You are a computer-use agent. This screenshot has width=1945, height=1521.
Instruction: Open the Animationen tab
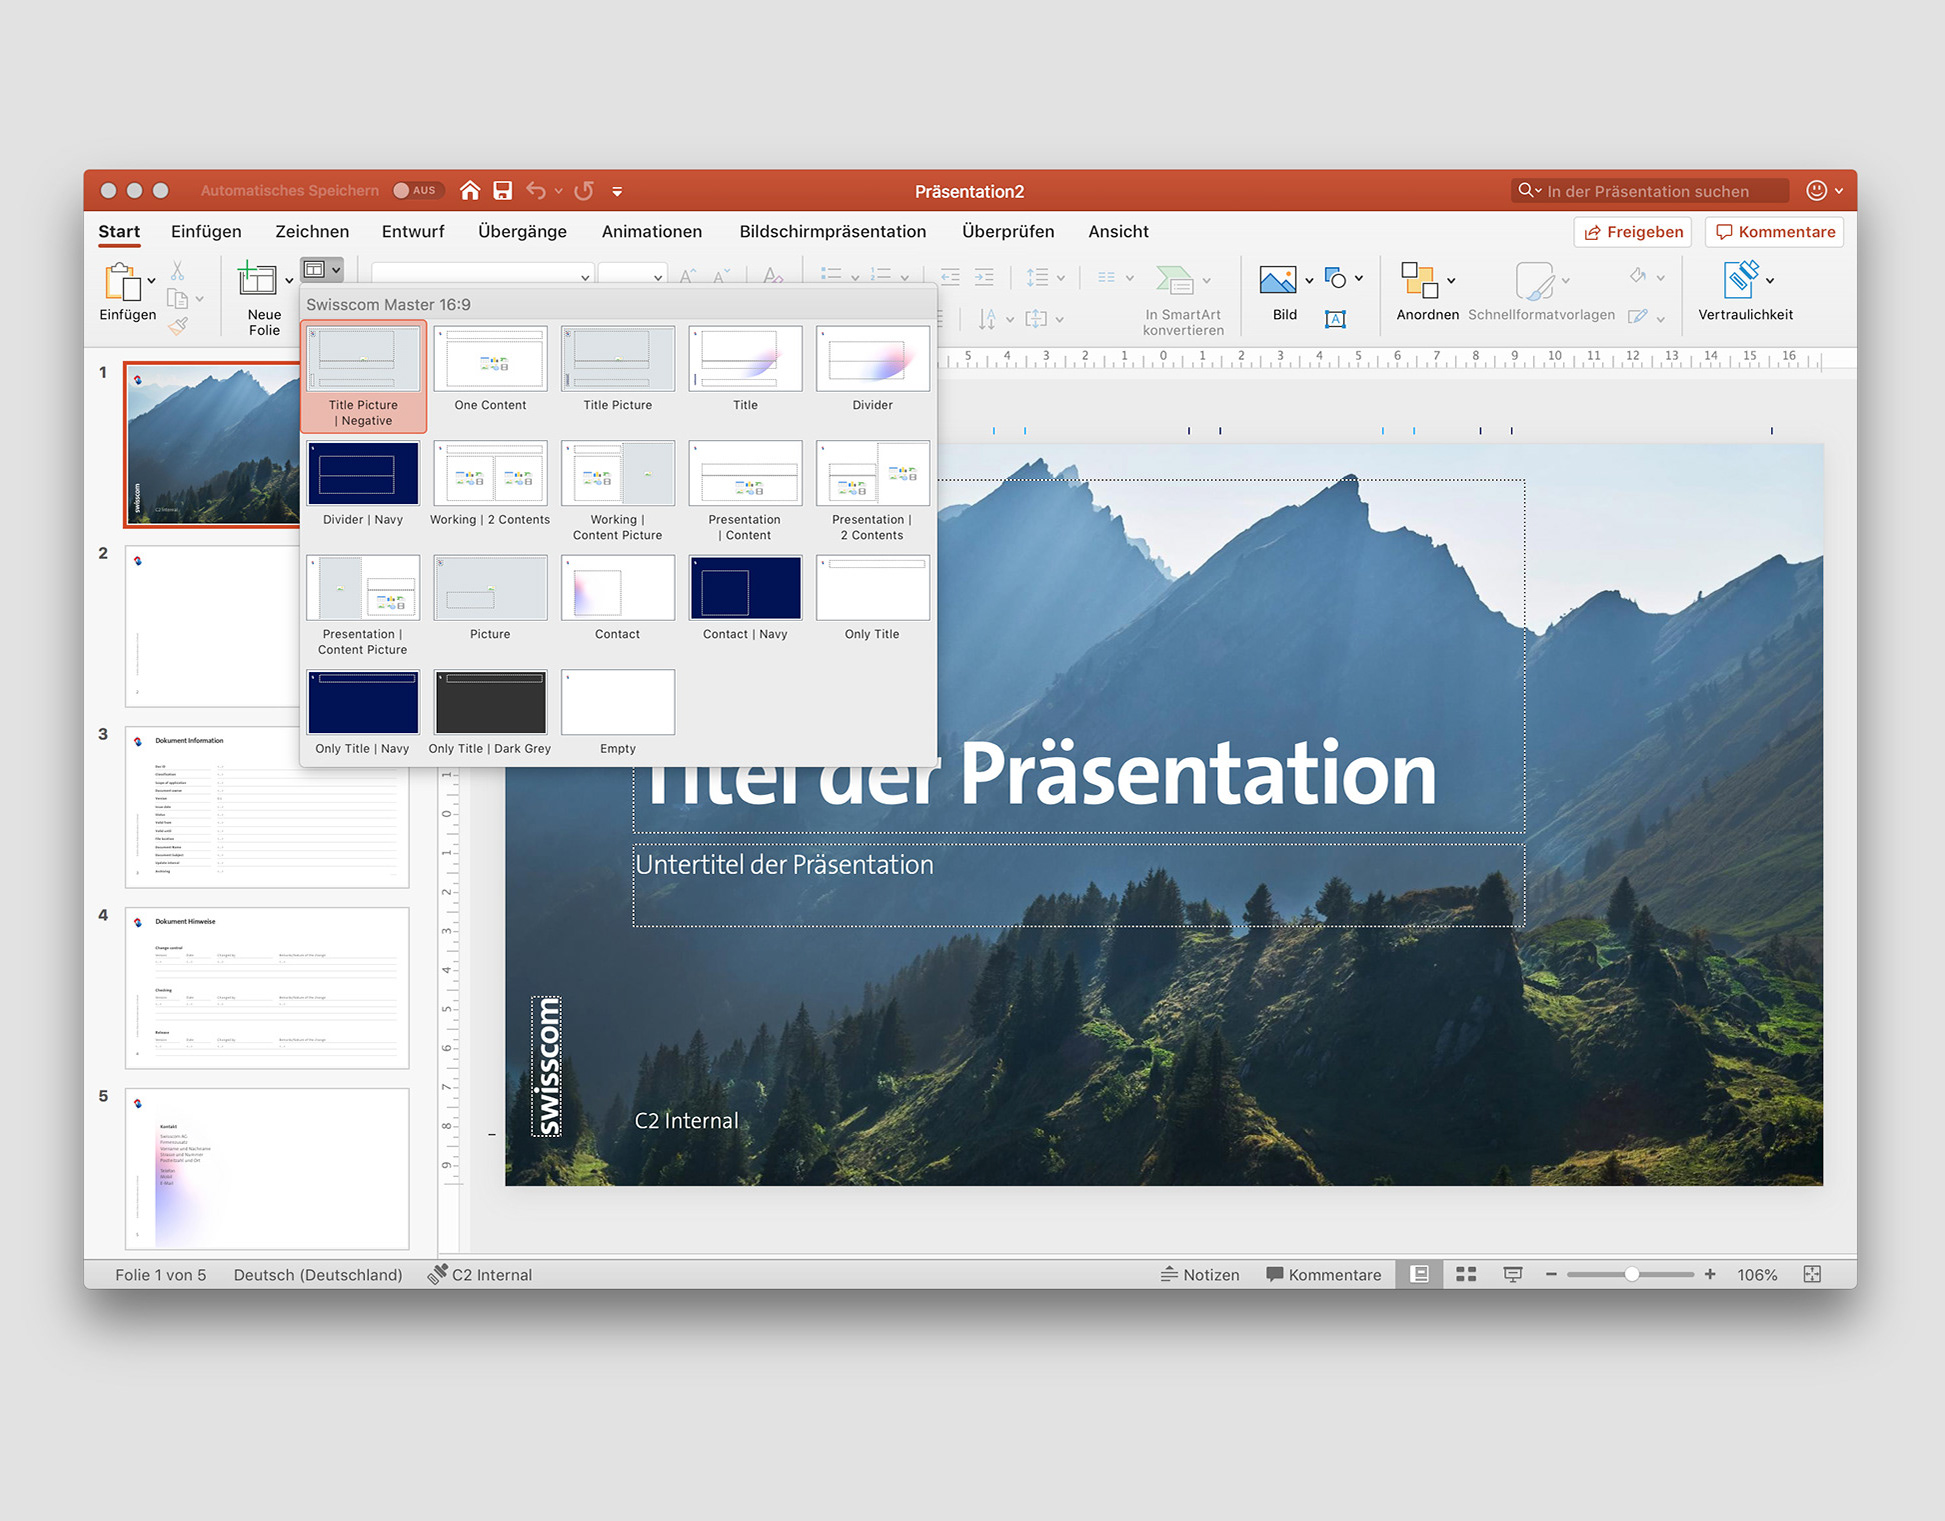click(652, 231)
